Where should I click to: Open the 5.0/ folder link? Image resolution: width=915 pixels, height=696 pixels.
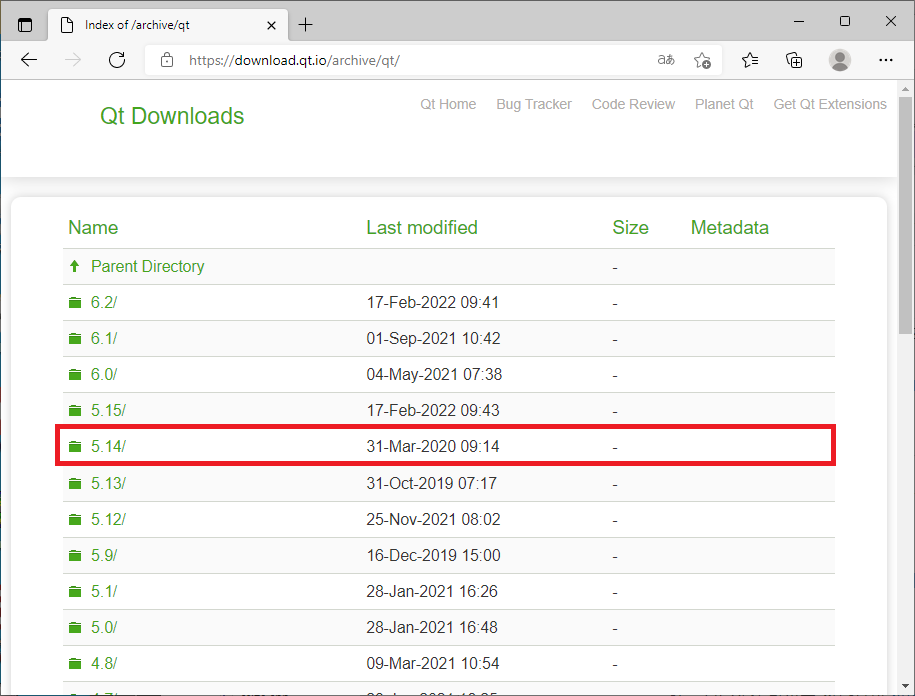click(x=104, y=628)
